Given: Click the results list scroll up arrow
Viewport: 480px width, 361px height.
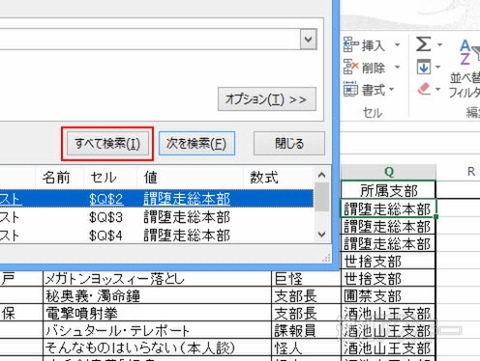Looking at the screenshot, I should tap(322, 175).
